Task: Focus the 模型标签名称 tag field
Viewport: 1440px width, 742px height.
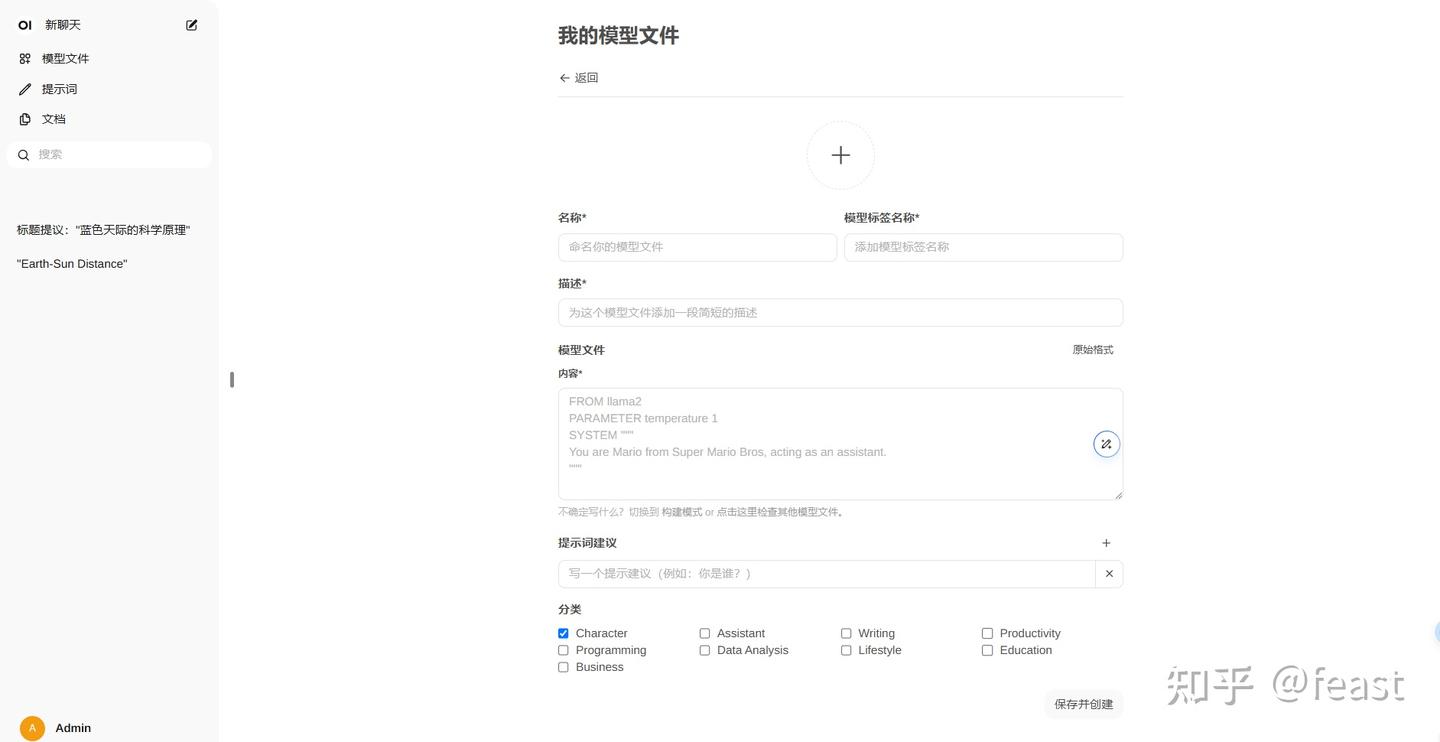Action: 983,247
